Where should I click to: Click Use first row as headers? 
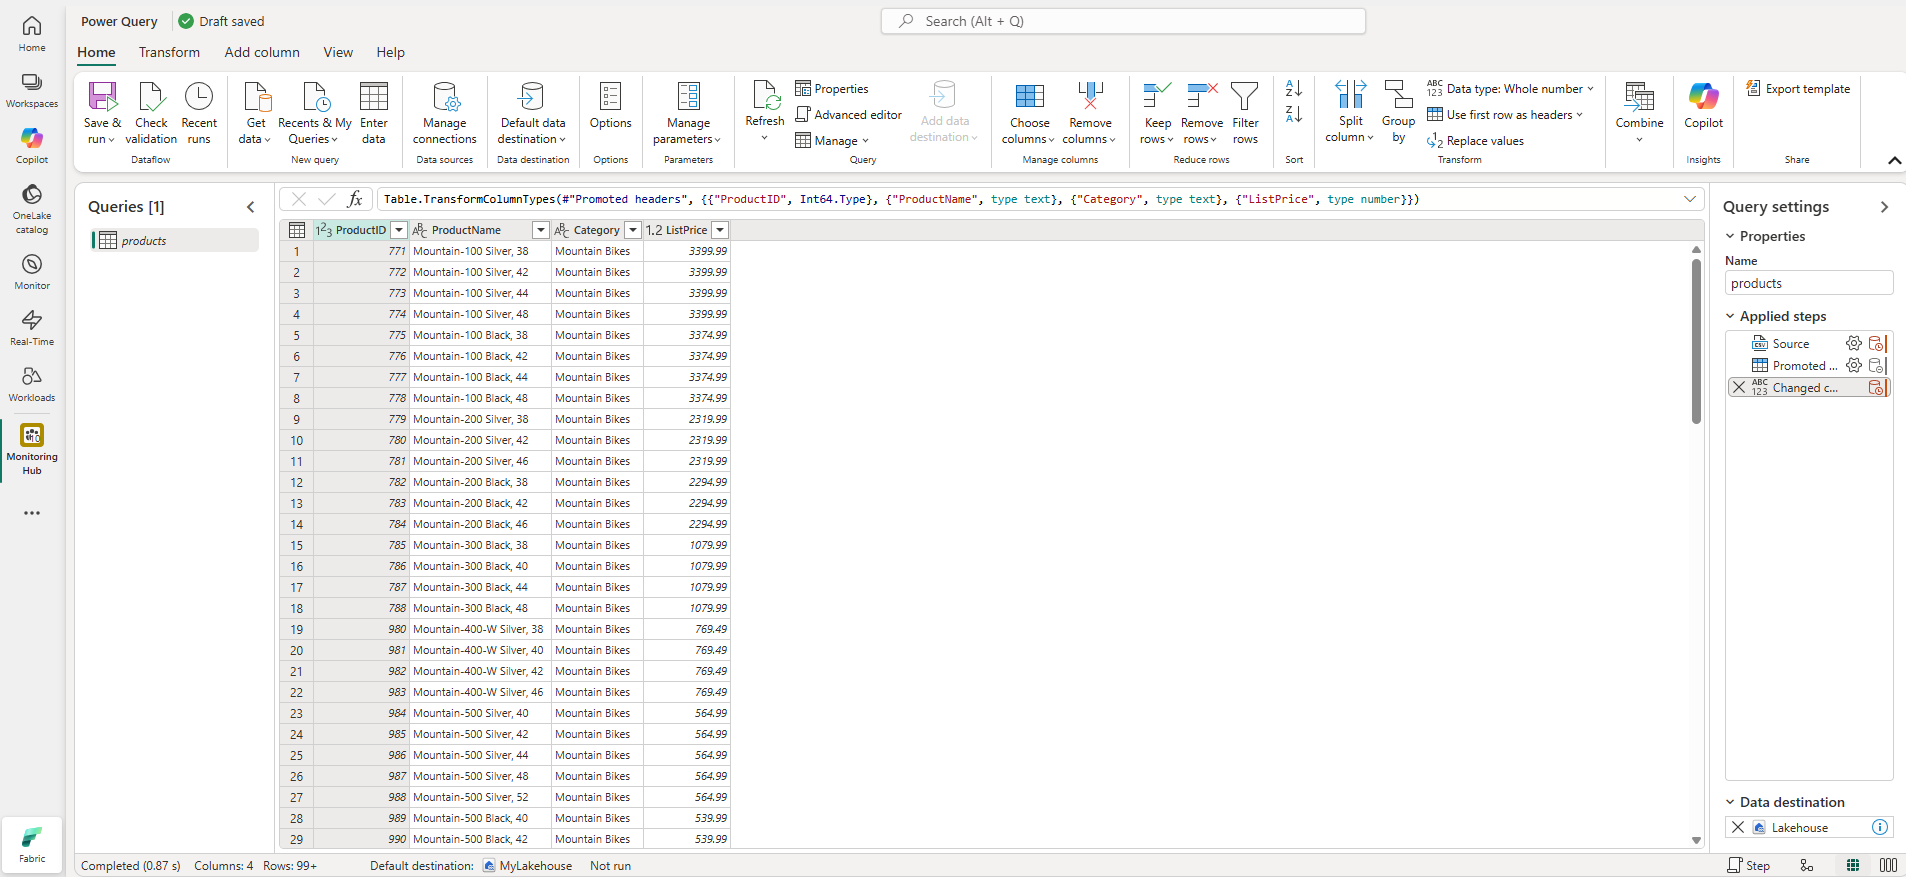(x=1505, y=115)
